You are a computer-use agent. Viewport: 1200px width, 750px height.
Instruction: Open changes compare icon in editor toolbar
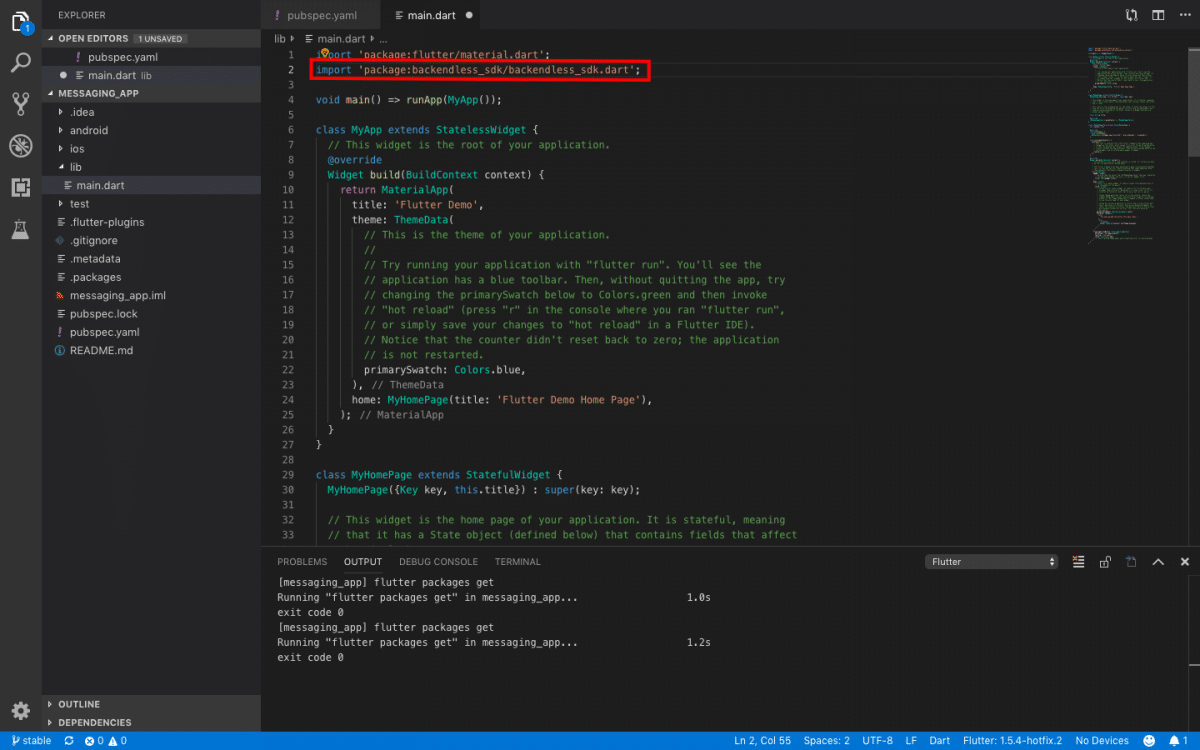(x=1131, y=15)
